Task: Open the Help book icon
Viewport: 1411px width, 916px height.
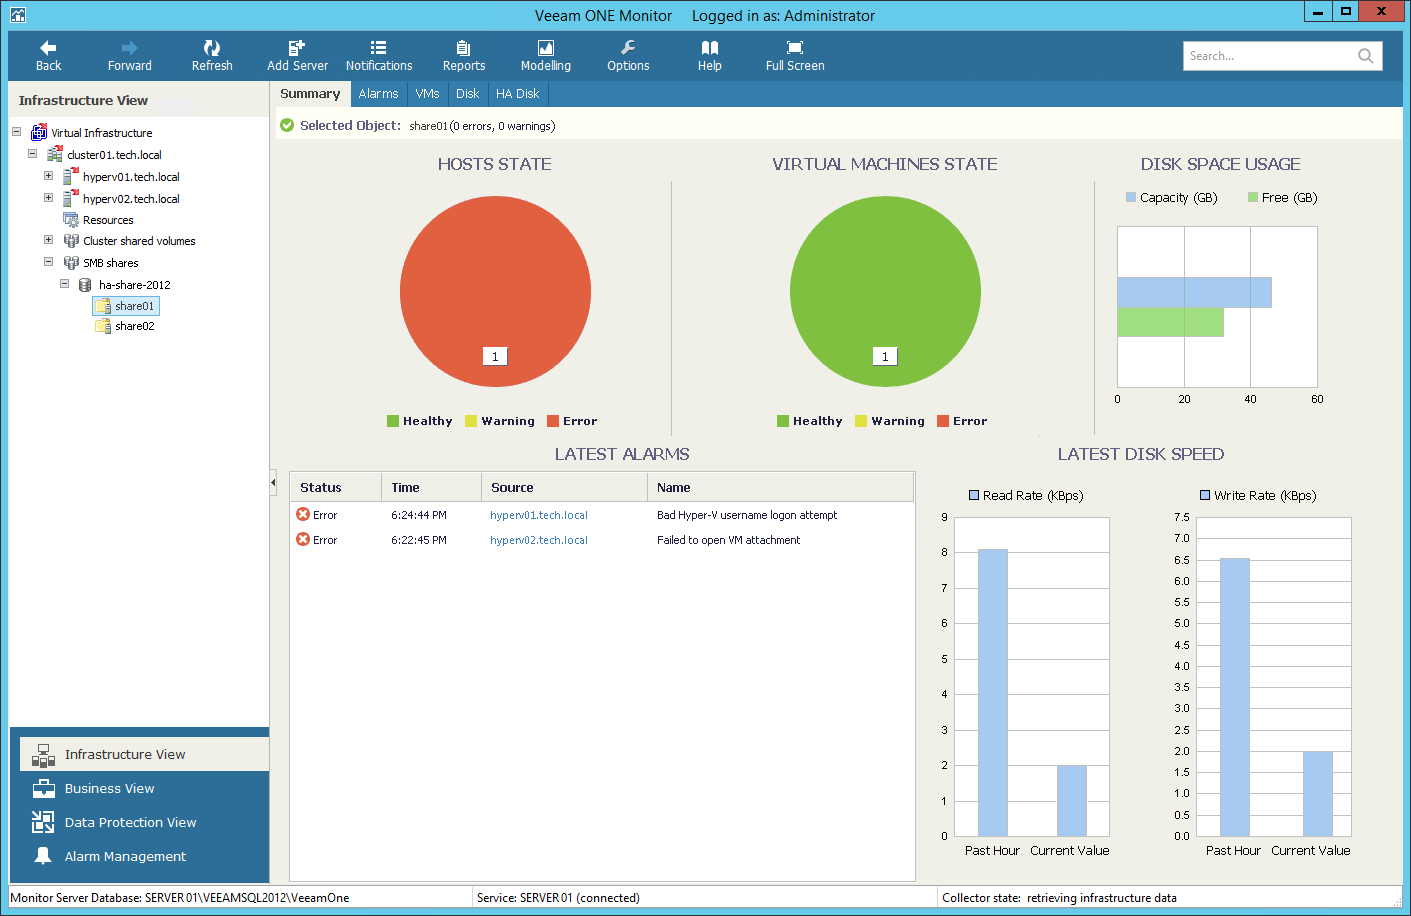Action: coord(710,47)
